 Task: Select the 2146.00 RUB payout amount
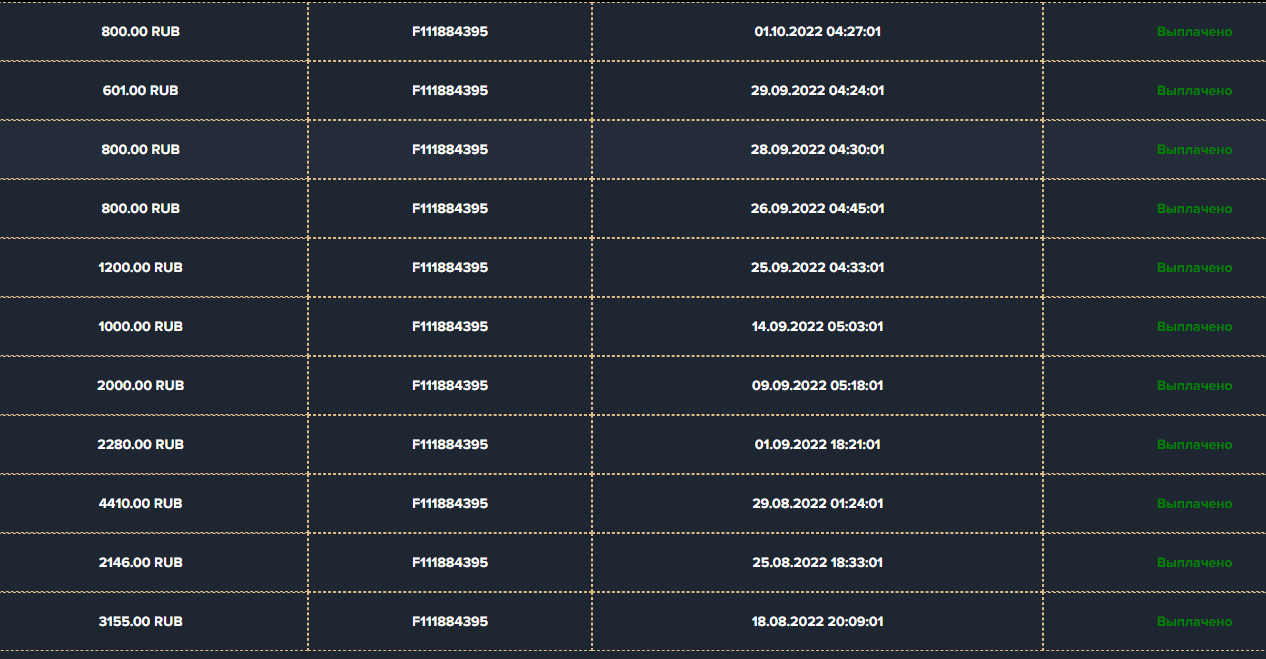tap(140, 562)
